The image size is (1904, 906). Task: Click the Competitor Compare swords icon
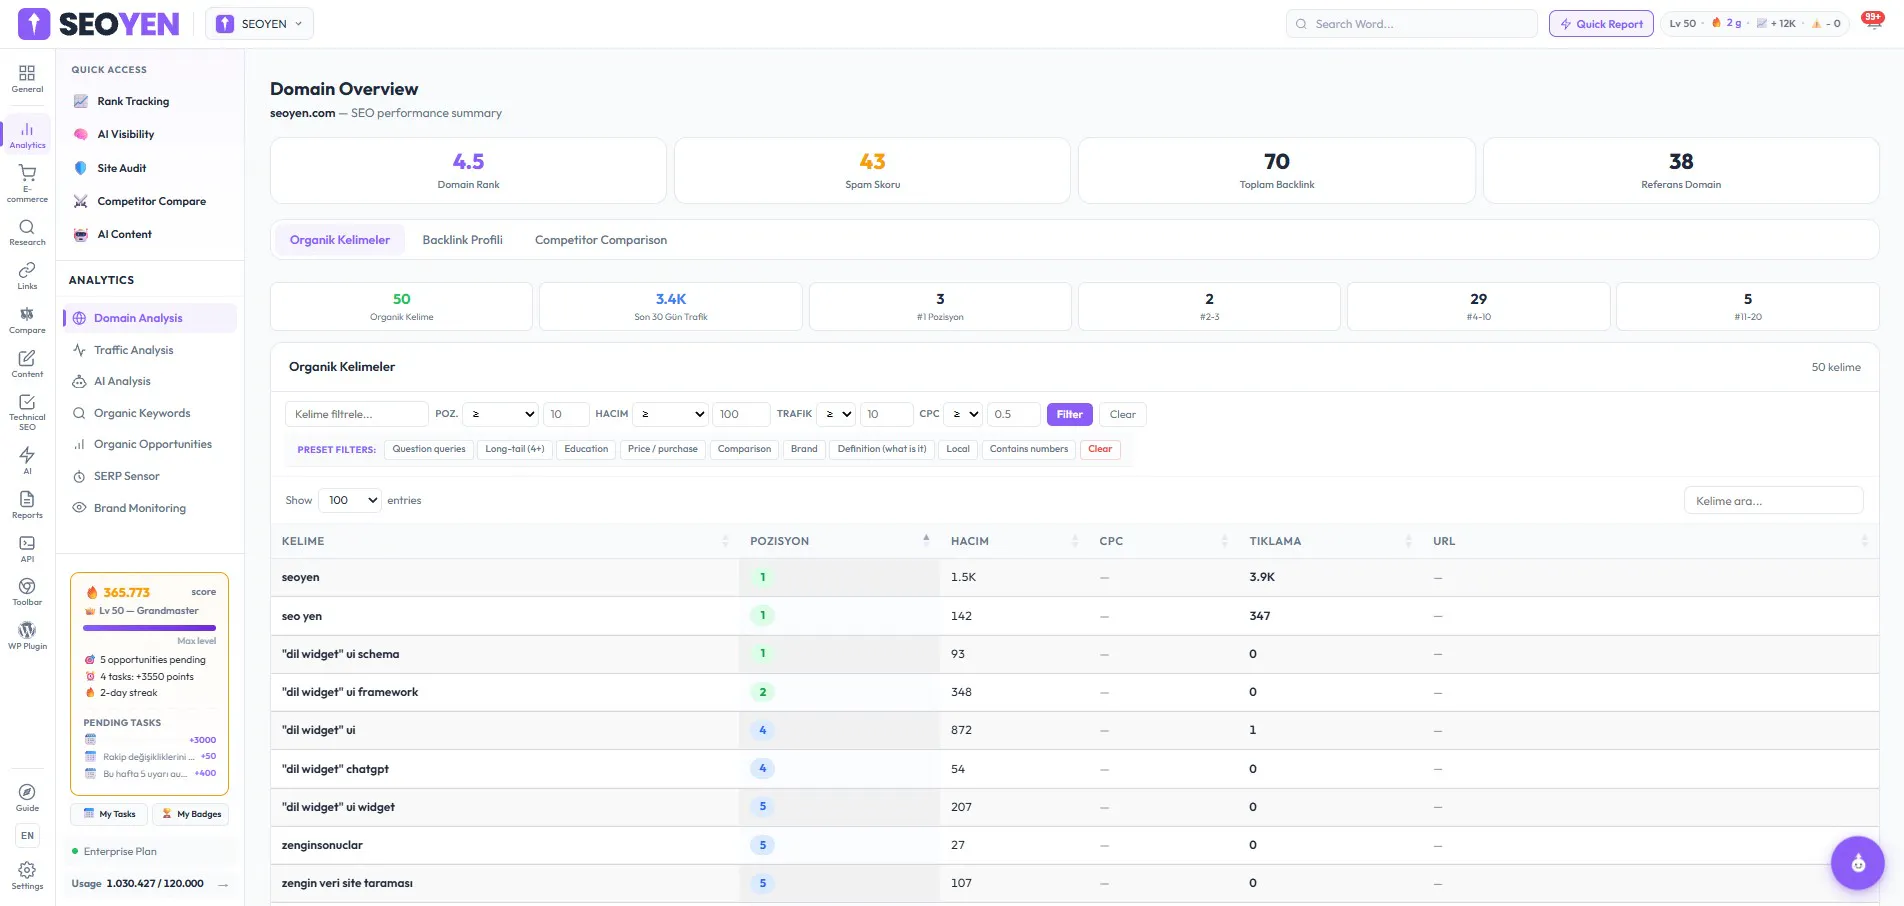[x=81, y=201]
